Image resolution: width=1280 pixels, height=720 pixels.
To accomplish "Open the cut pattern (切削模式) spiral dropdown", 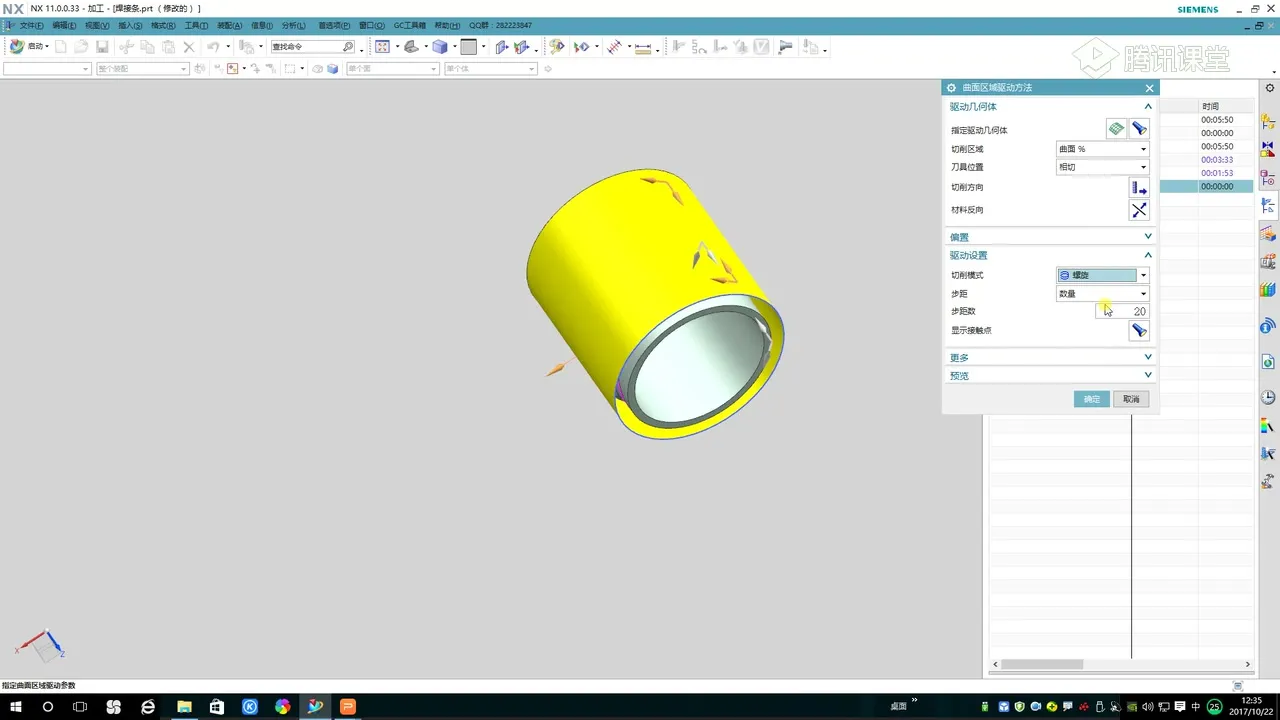I will coord(1102,275).
